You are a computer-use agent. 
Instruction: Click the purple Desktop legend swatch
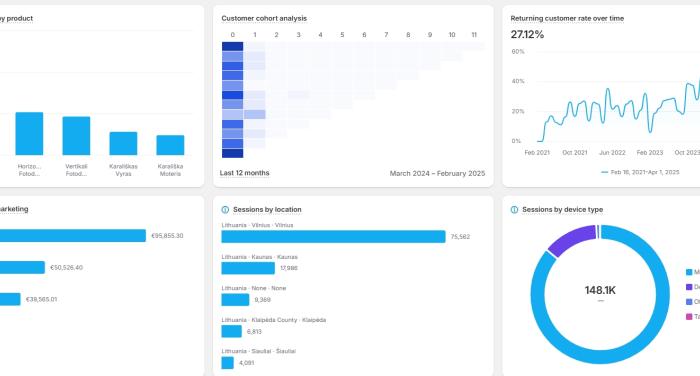coord(689,287)
